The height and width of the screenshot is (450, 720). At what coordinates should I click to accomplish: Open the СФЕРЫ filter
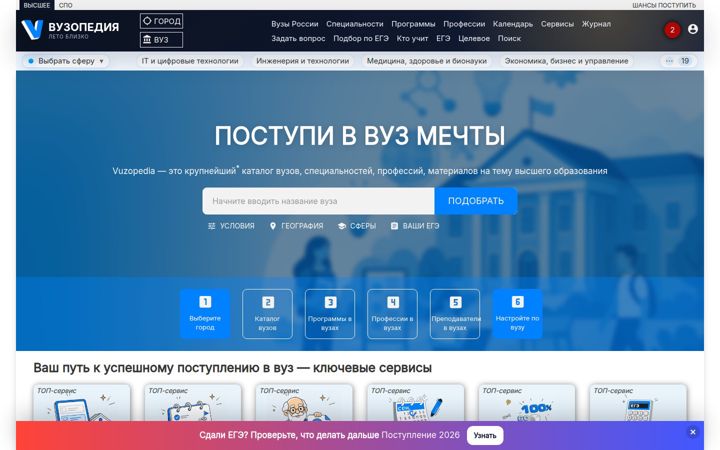click(357, 226)
